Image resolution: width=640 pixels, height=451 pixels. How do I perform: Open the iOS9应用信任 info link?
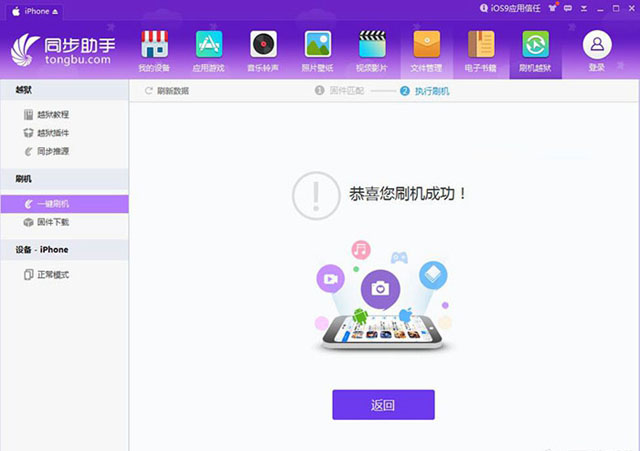(510, 8)
